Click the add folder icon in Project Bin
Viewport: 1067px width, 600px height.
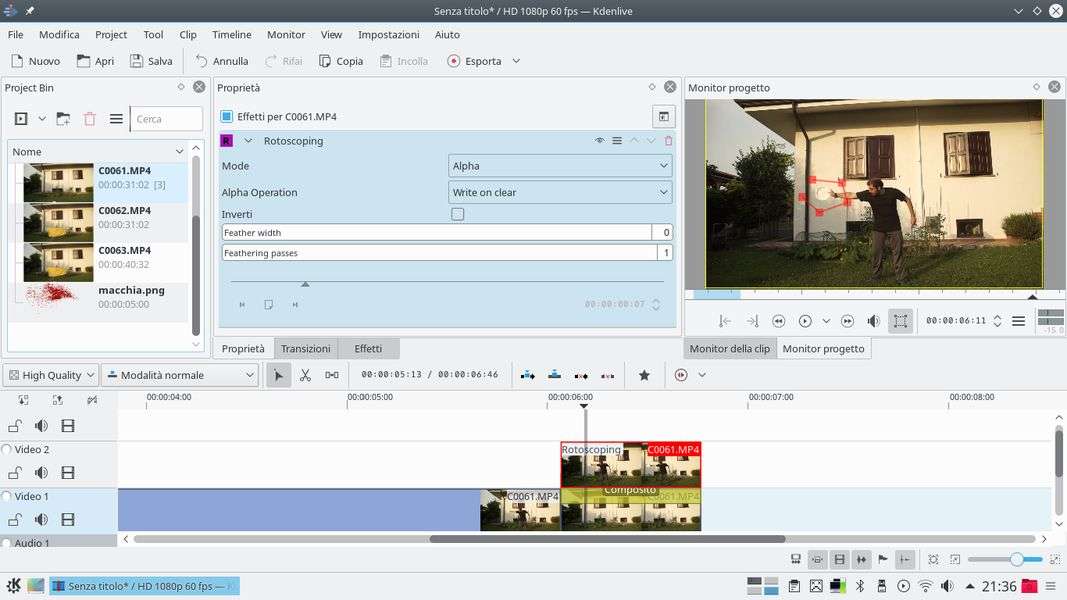[63, 119]
